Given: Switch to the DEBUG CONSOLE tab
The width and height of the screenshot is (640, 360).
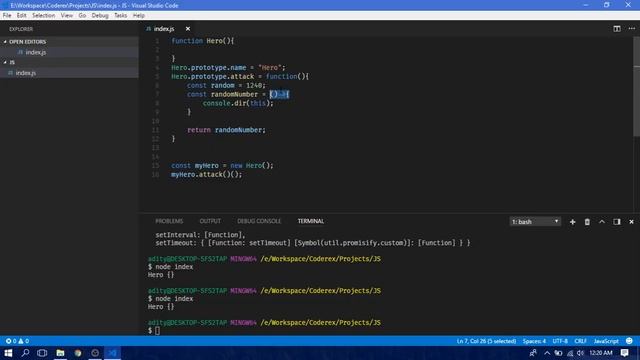Looking at the screenshot, I should tap(259, 221).
